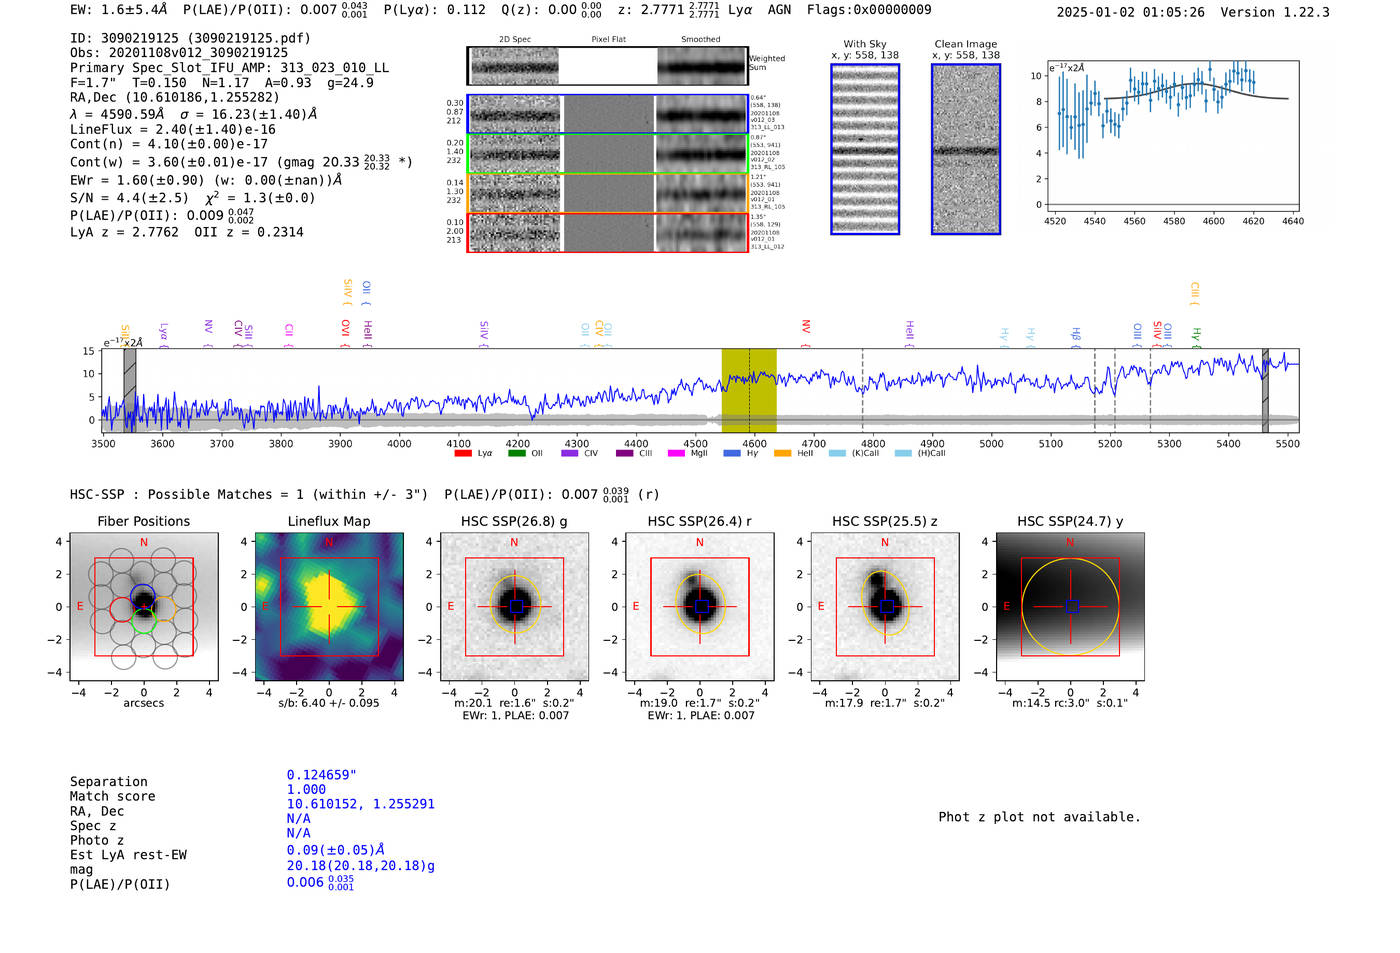Click the Phot z plot not available message

pos(1039,817)
